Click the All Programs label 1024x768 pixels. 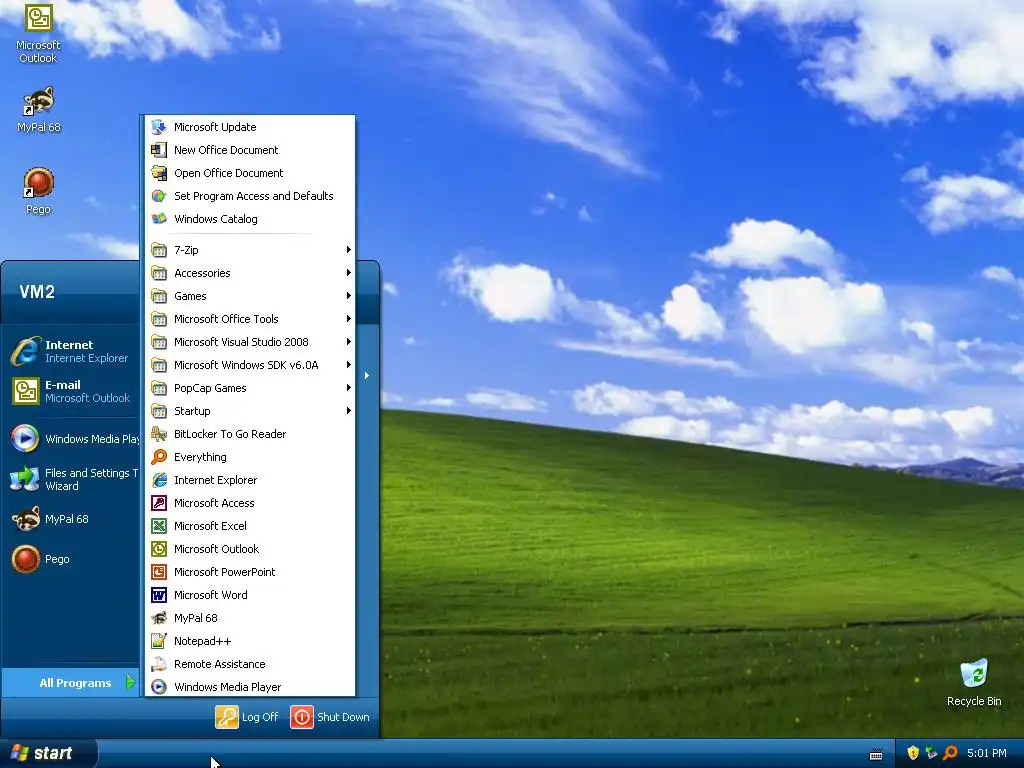coord(75,683)
